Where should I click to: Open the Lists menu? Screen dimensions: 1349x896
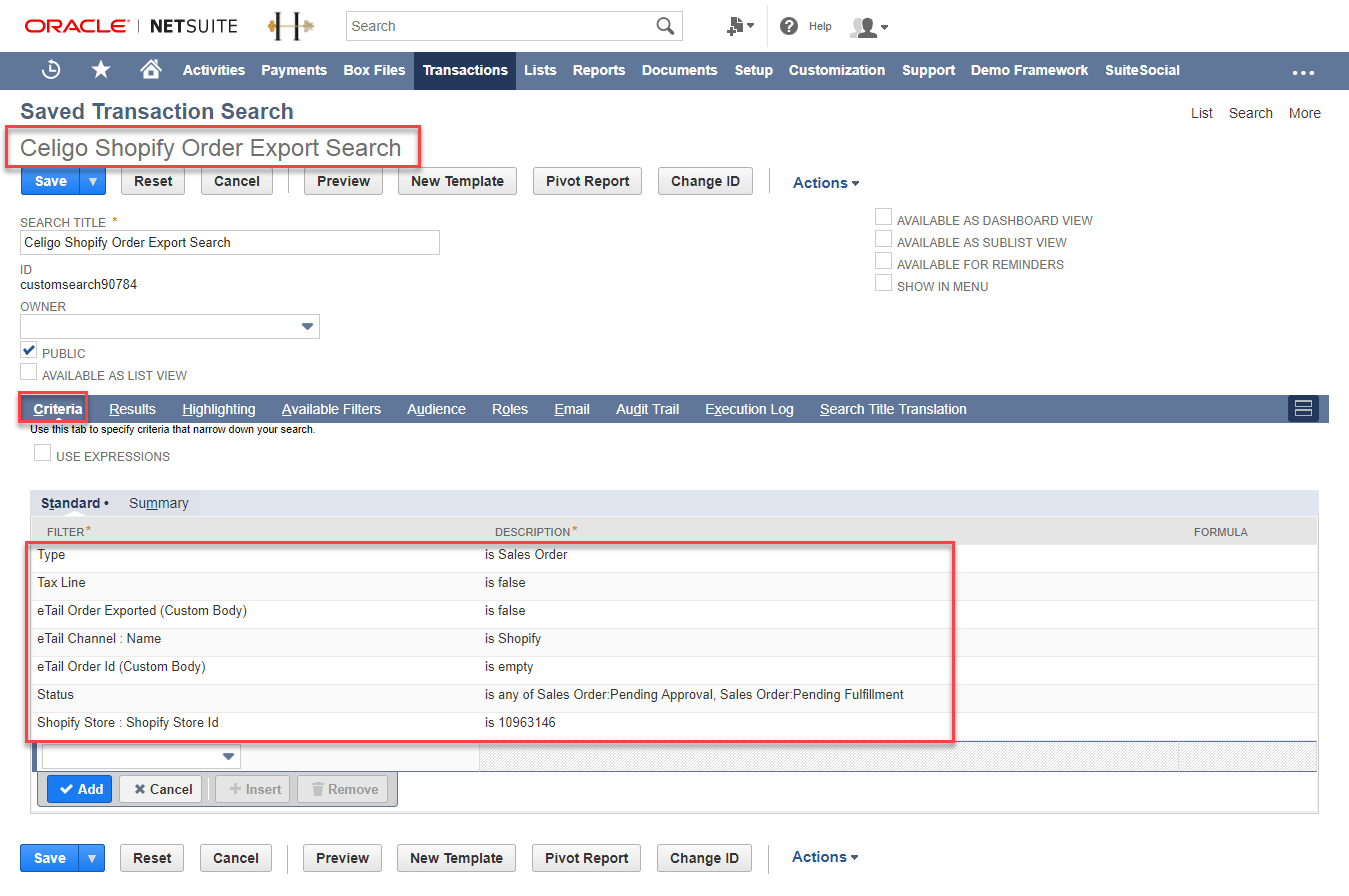point(540,70)
